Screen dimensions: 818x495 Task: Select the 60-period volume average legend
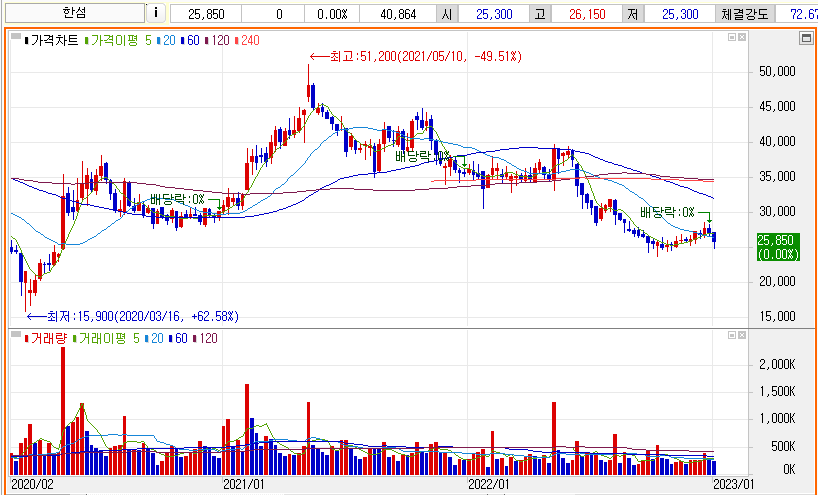[178, 339]
